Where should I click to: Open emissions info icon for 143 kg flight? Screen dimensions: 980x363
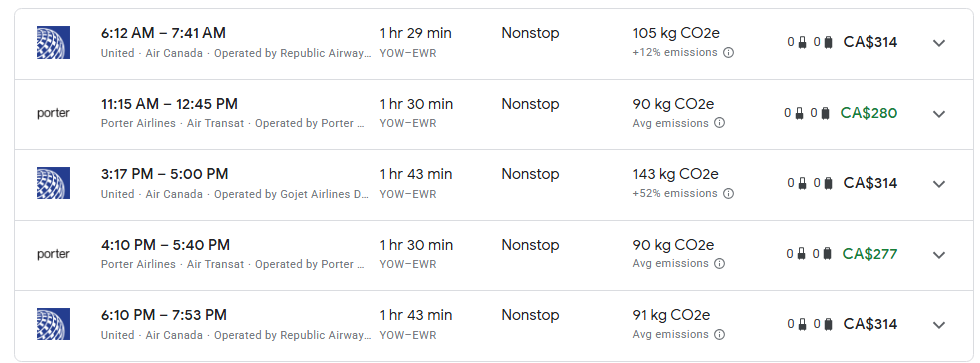pyautogui.click(x=728, y=194)
